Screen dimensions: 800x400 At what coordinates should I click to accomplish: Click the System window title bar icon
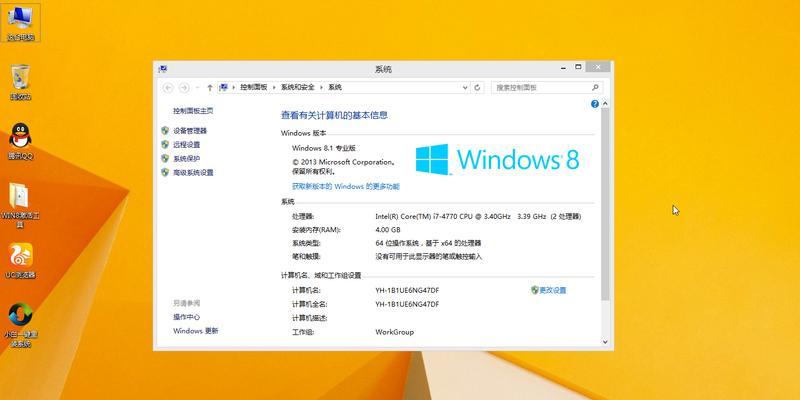point(163,69)
